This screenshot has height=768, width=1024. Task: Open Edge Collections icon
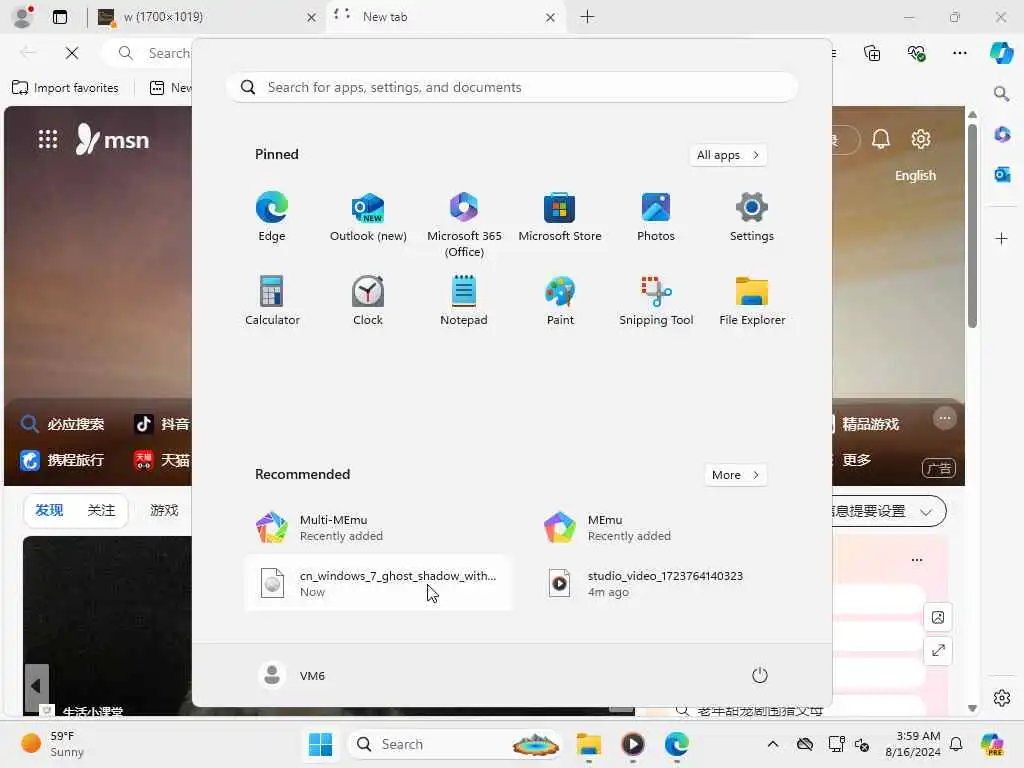click(x=872, y=53)
